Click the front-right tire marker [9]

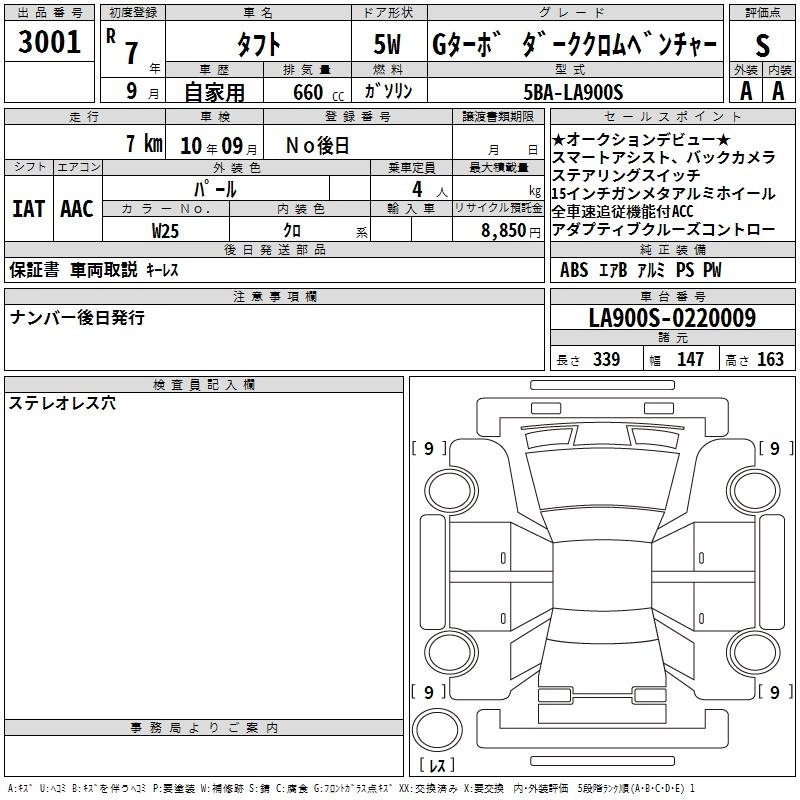(x=775, y=449)
